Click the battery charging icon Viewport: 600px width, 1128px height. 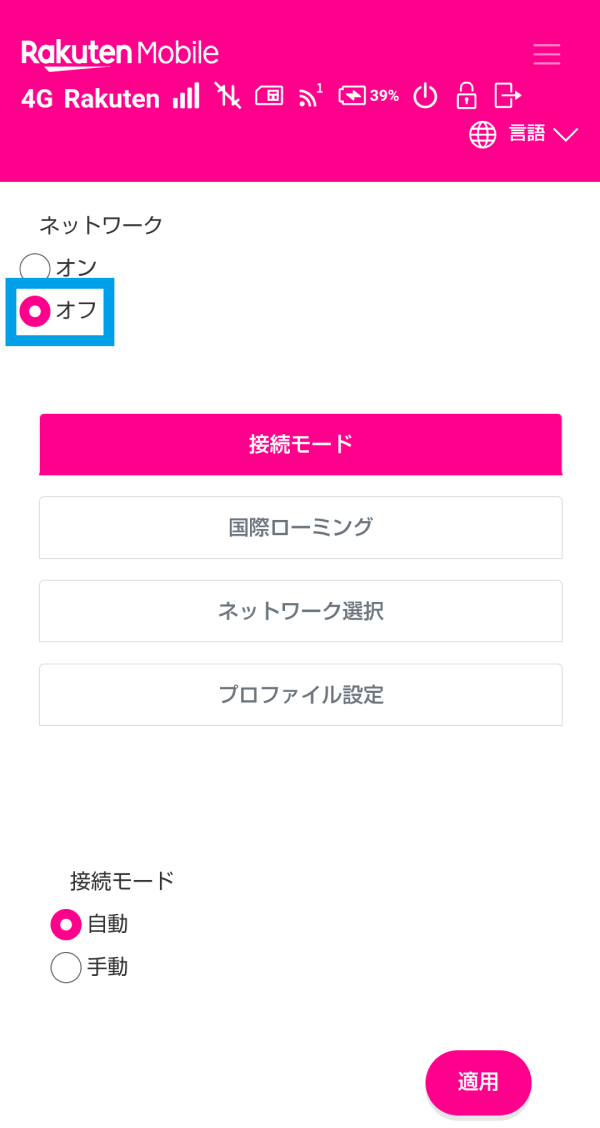(353, 96)
